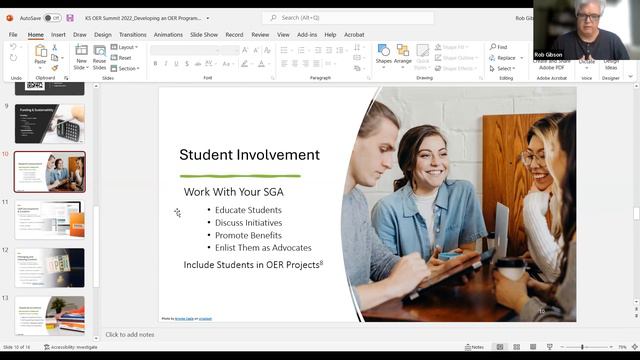Open the Arrange menu

[403, 55]
